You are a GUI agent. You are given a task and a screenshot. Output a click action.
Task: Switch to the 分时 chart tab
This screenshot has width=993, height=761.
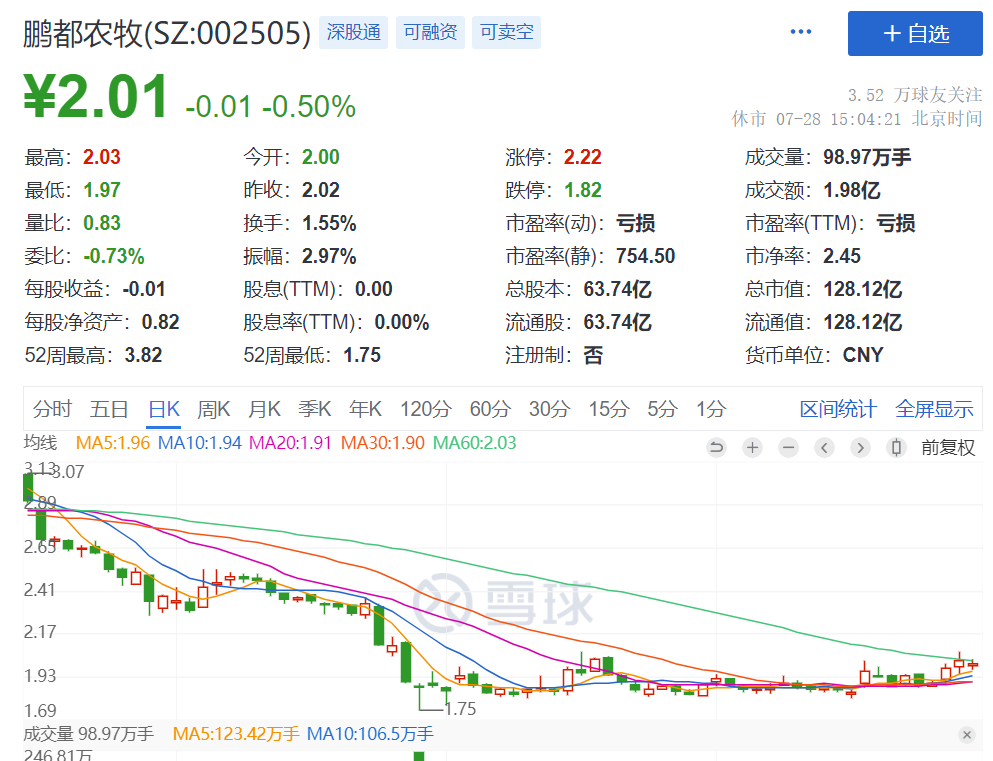53,409
